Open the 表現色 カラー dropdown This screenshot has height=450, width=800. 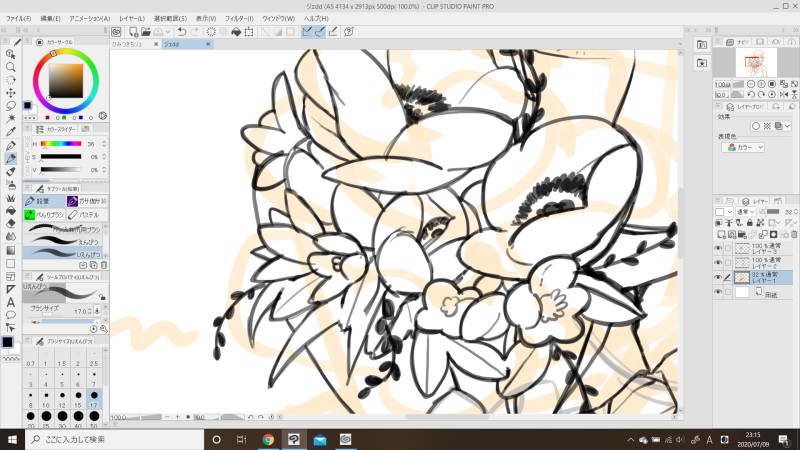[x=743, y=147]
